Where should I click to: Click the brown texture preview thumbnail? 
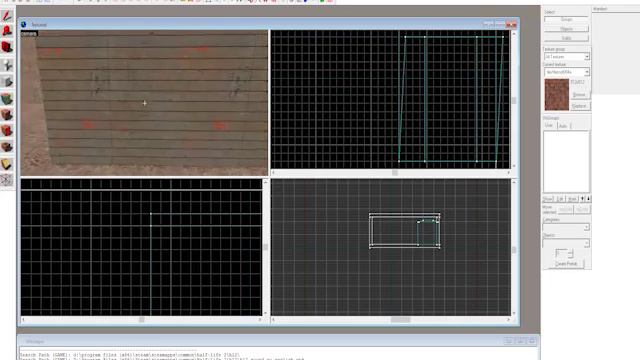(556, 95)
